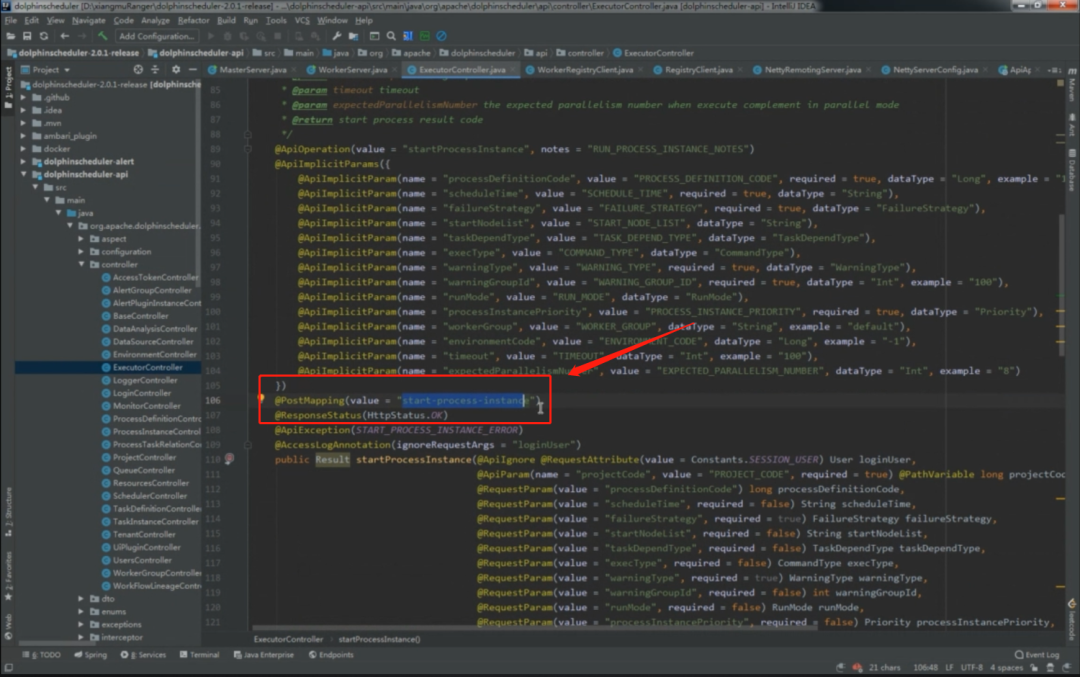The width and height of the screenshot is (1080, 677).
Task: Open the Spring tool window
Action: 90,655
